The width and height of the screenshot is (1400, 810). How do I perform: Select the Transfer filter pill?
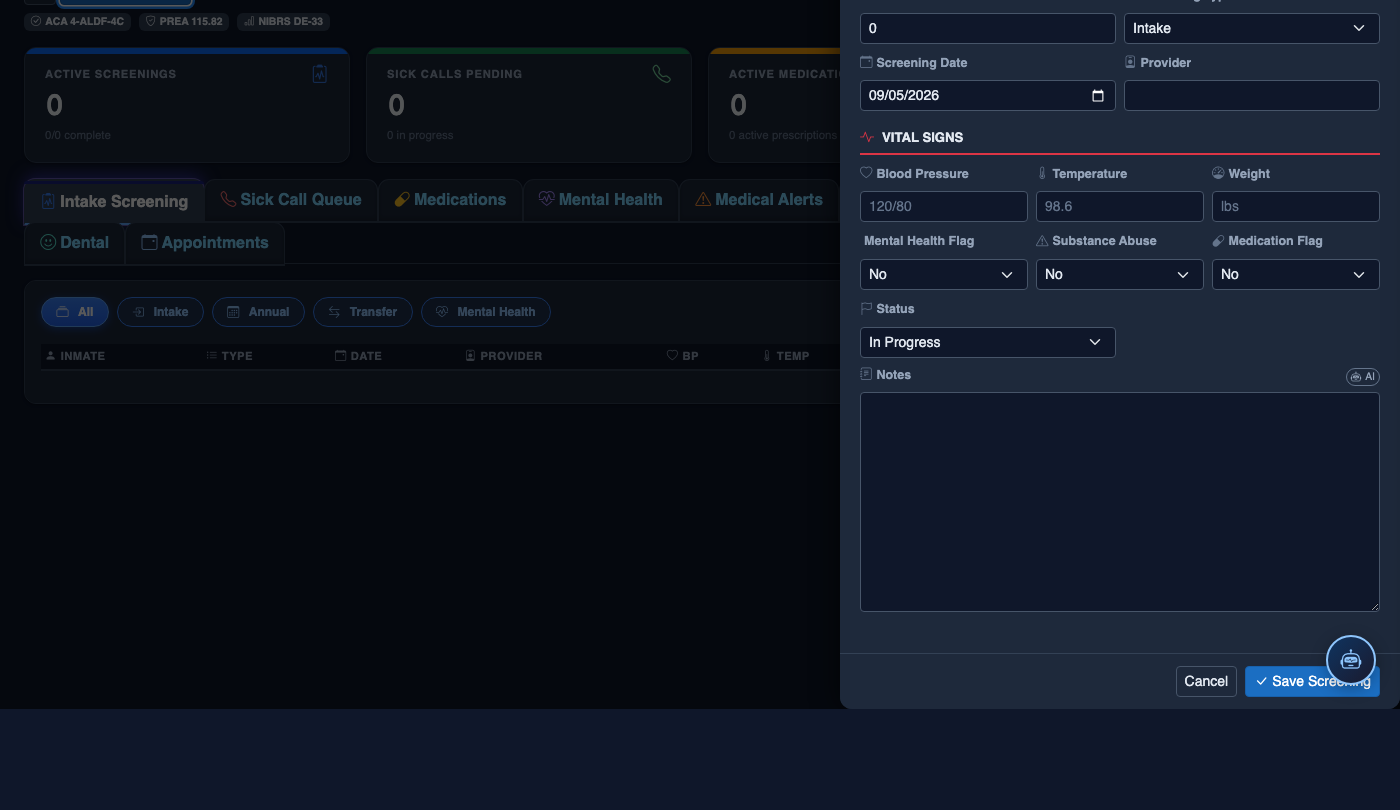(363, 312)
